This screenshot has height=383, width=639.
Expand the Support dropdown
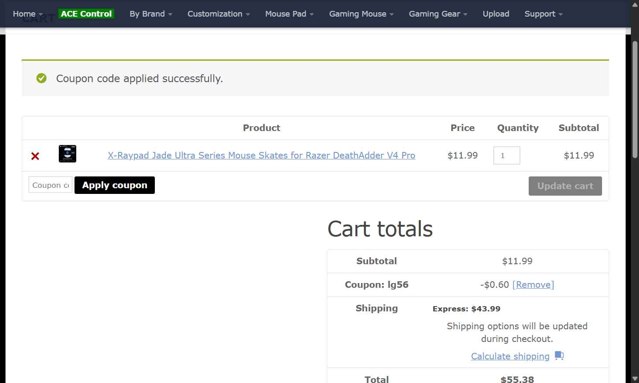tap(544, 14)
